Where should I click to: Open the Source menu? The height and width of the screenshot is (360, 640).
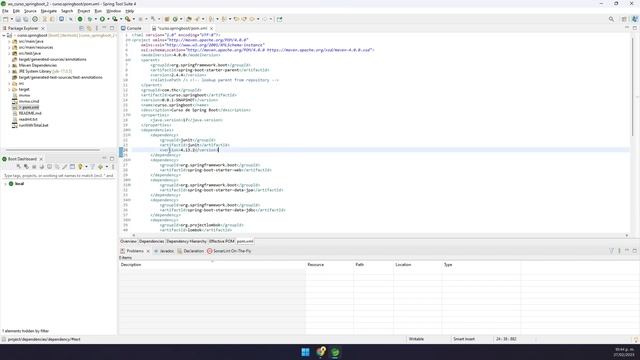click(x=30, y=11)
